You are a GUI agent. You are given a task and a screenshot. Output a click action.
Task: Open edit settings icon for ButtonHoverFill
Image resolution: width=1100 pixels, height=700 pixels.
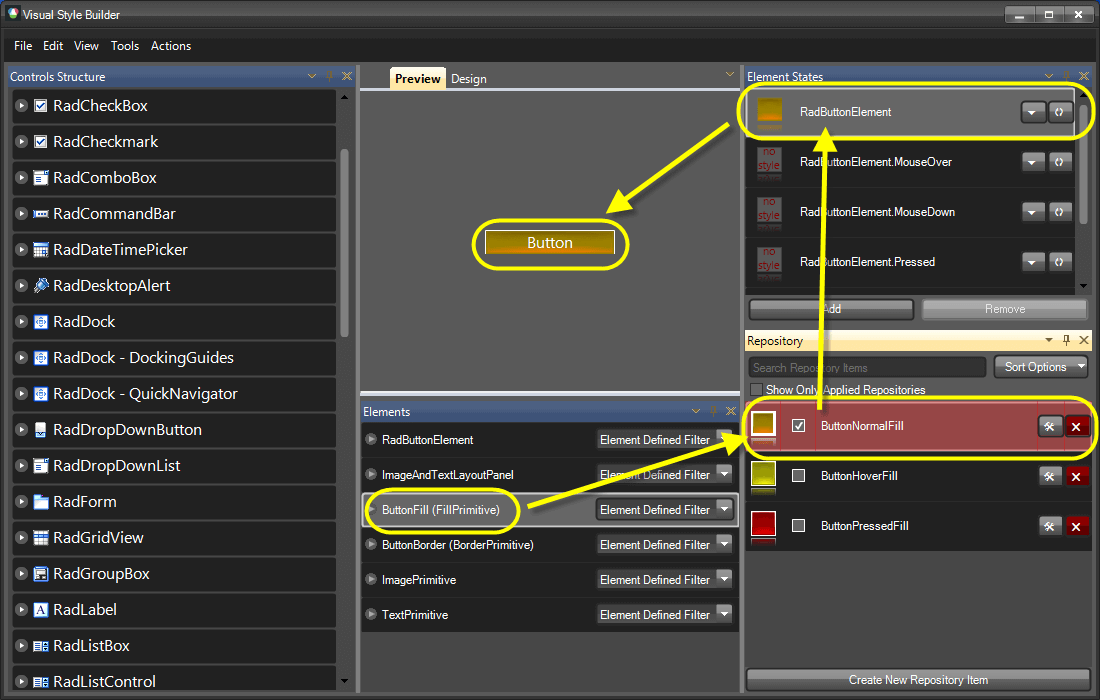pos(1050,476)
